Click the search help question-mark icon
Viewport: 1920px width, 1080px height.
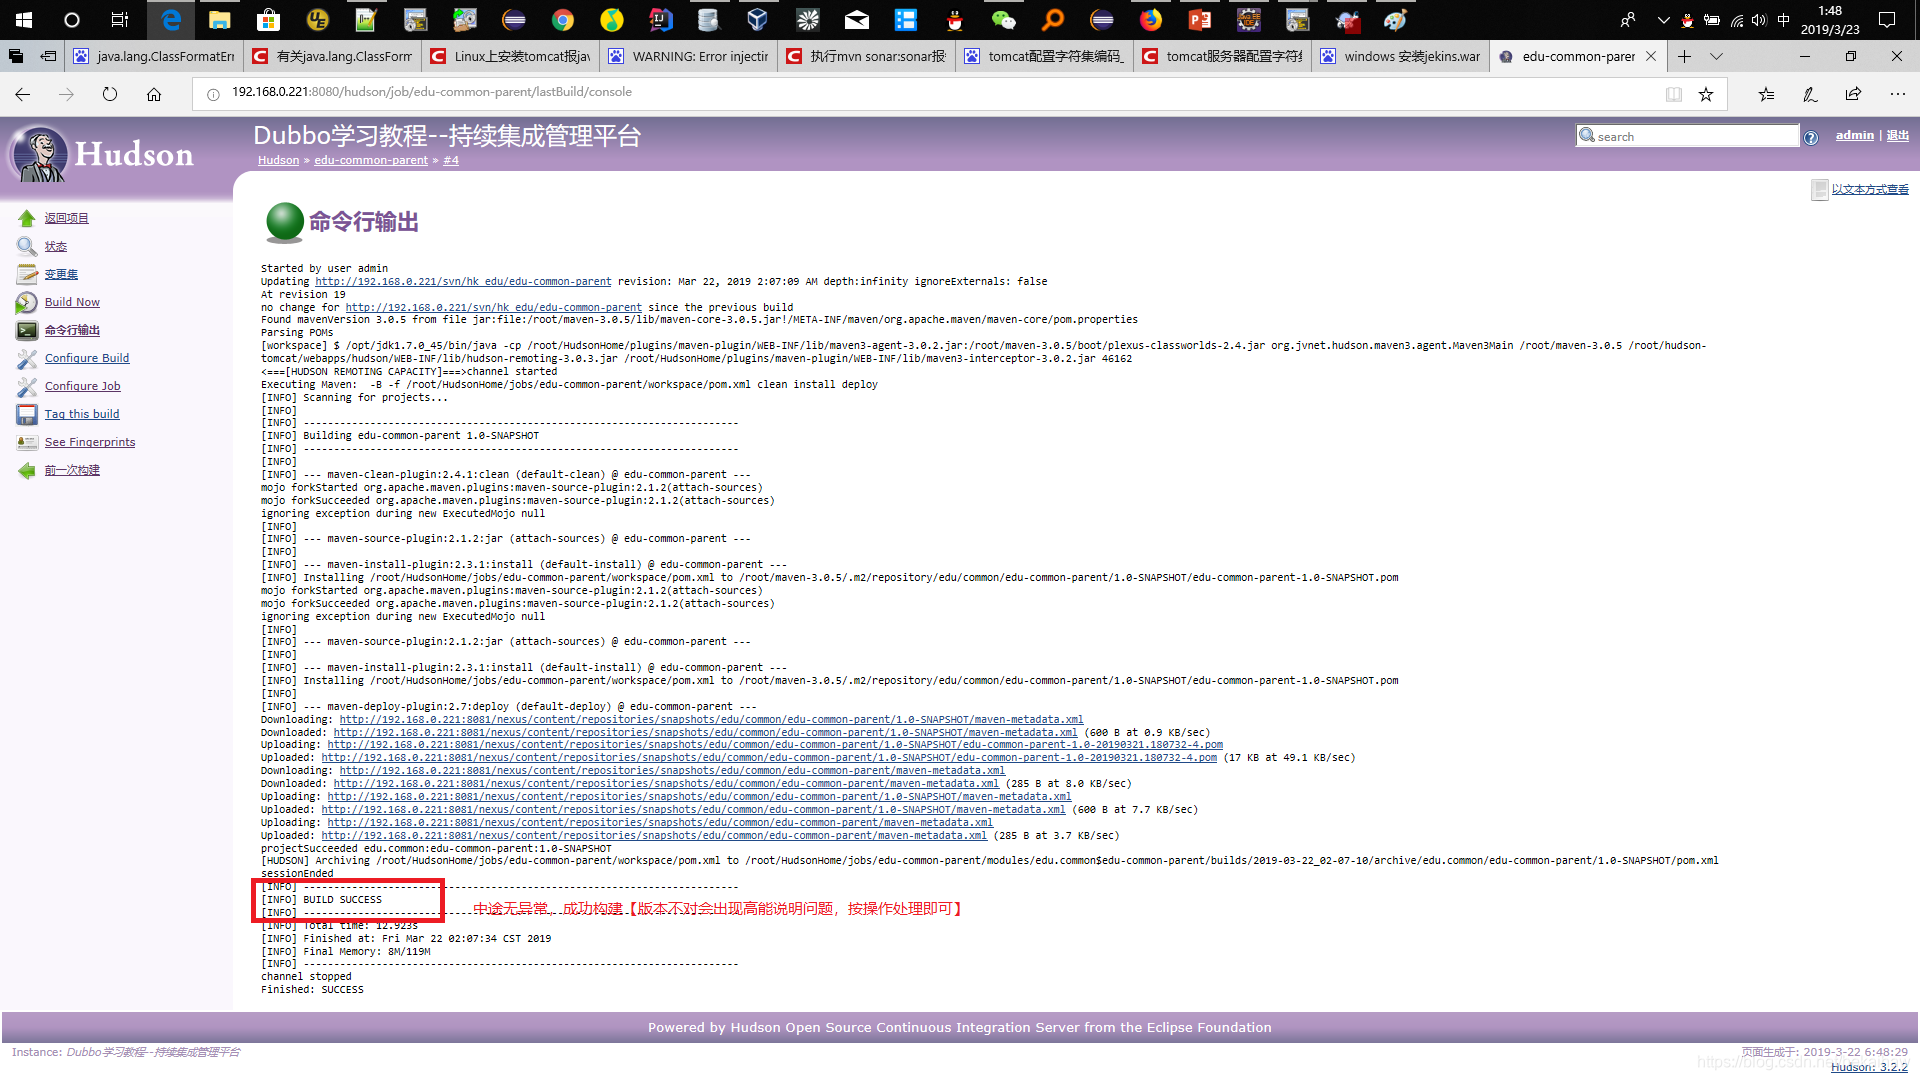click(1811, 137)
